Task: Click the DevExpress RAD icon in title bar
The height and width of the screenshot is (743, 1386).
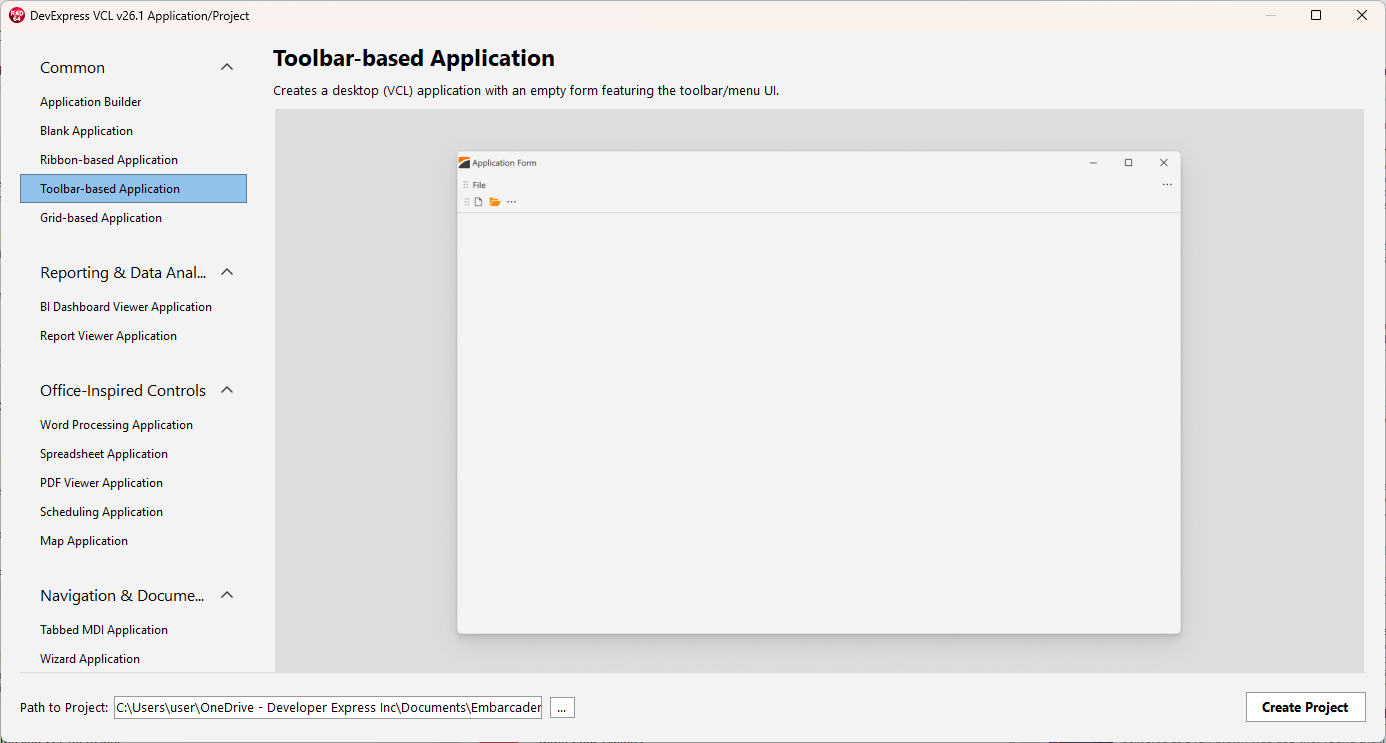Action: (17, 15)
